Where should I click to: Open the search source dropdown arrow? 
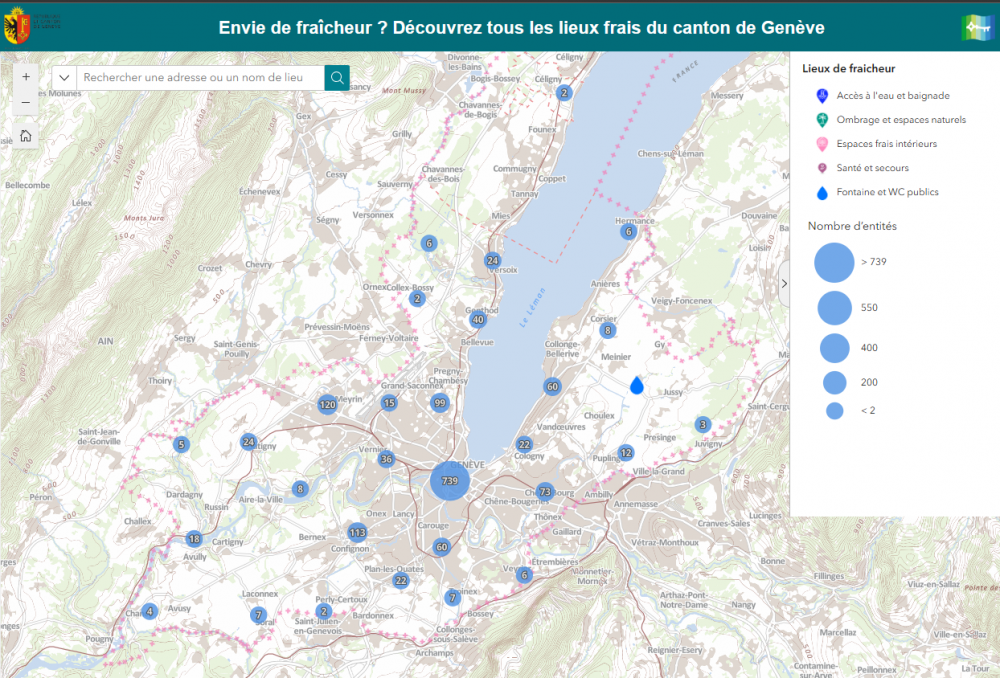pyautogui.click(x=64, y=78)
